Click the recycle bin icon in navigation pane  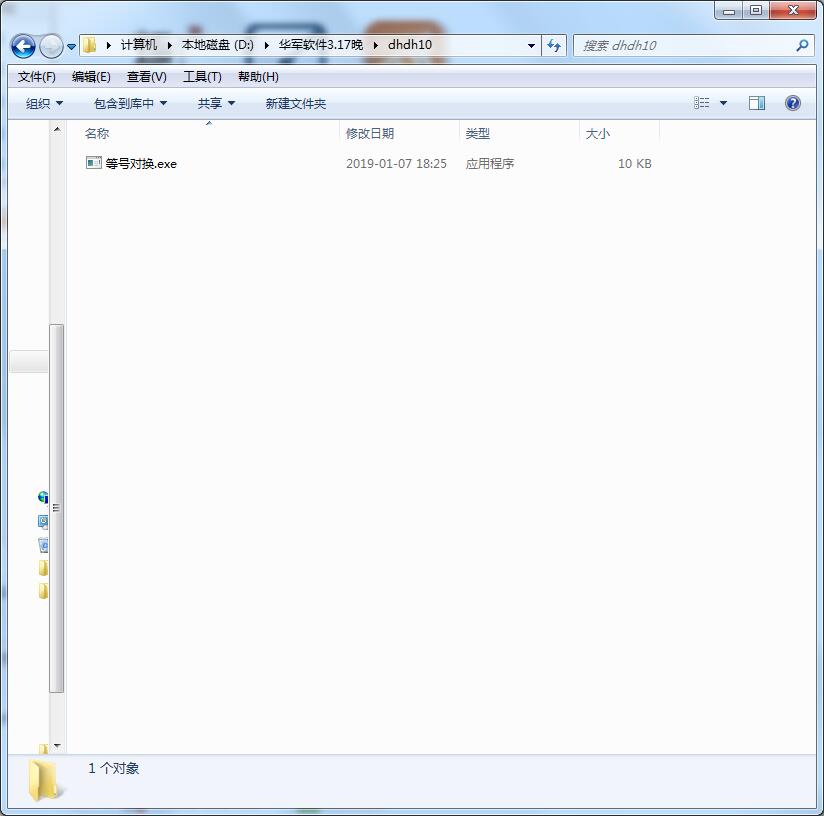43,545
